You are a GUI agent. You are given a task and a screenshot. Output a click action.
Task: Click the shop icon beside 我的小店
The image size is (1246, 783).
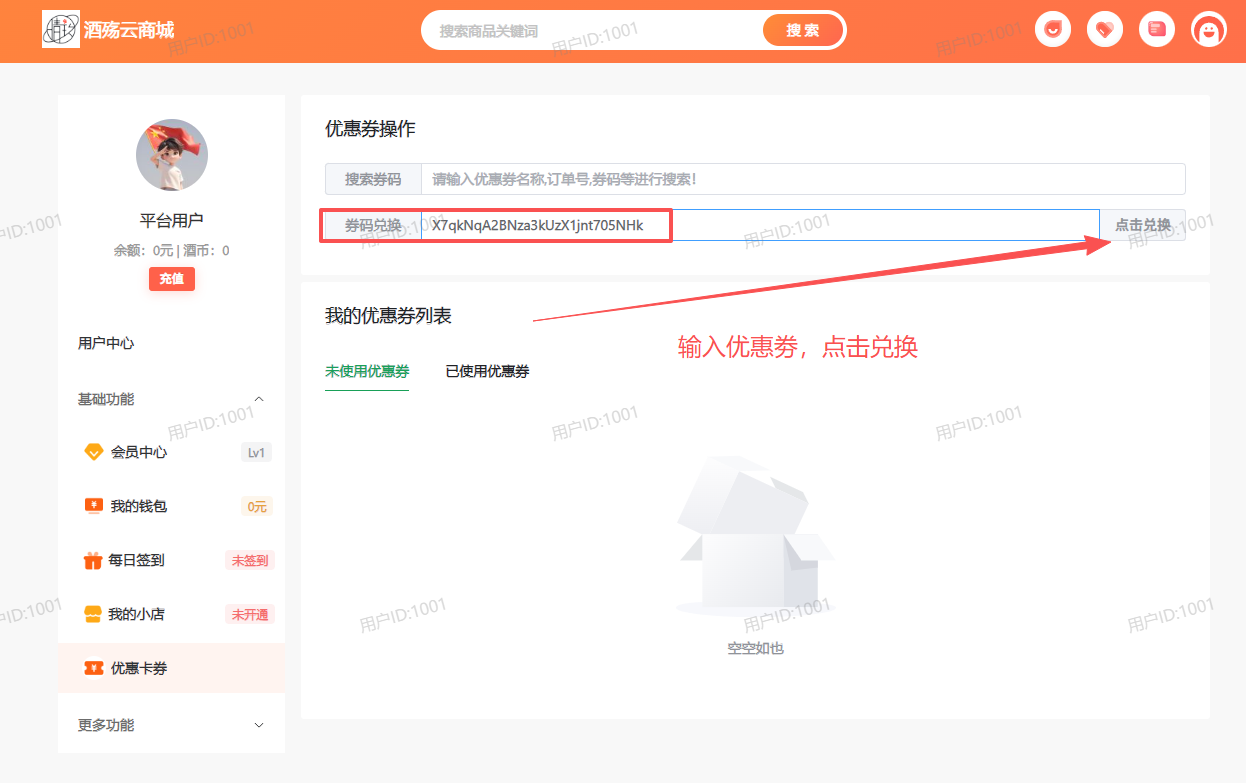click(93, 613)
